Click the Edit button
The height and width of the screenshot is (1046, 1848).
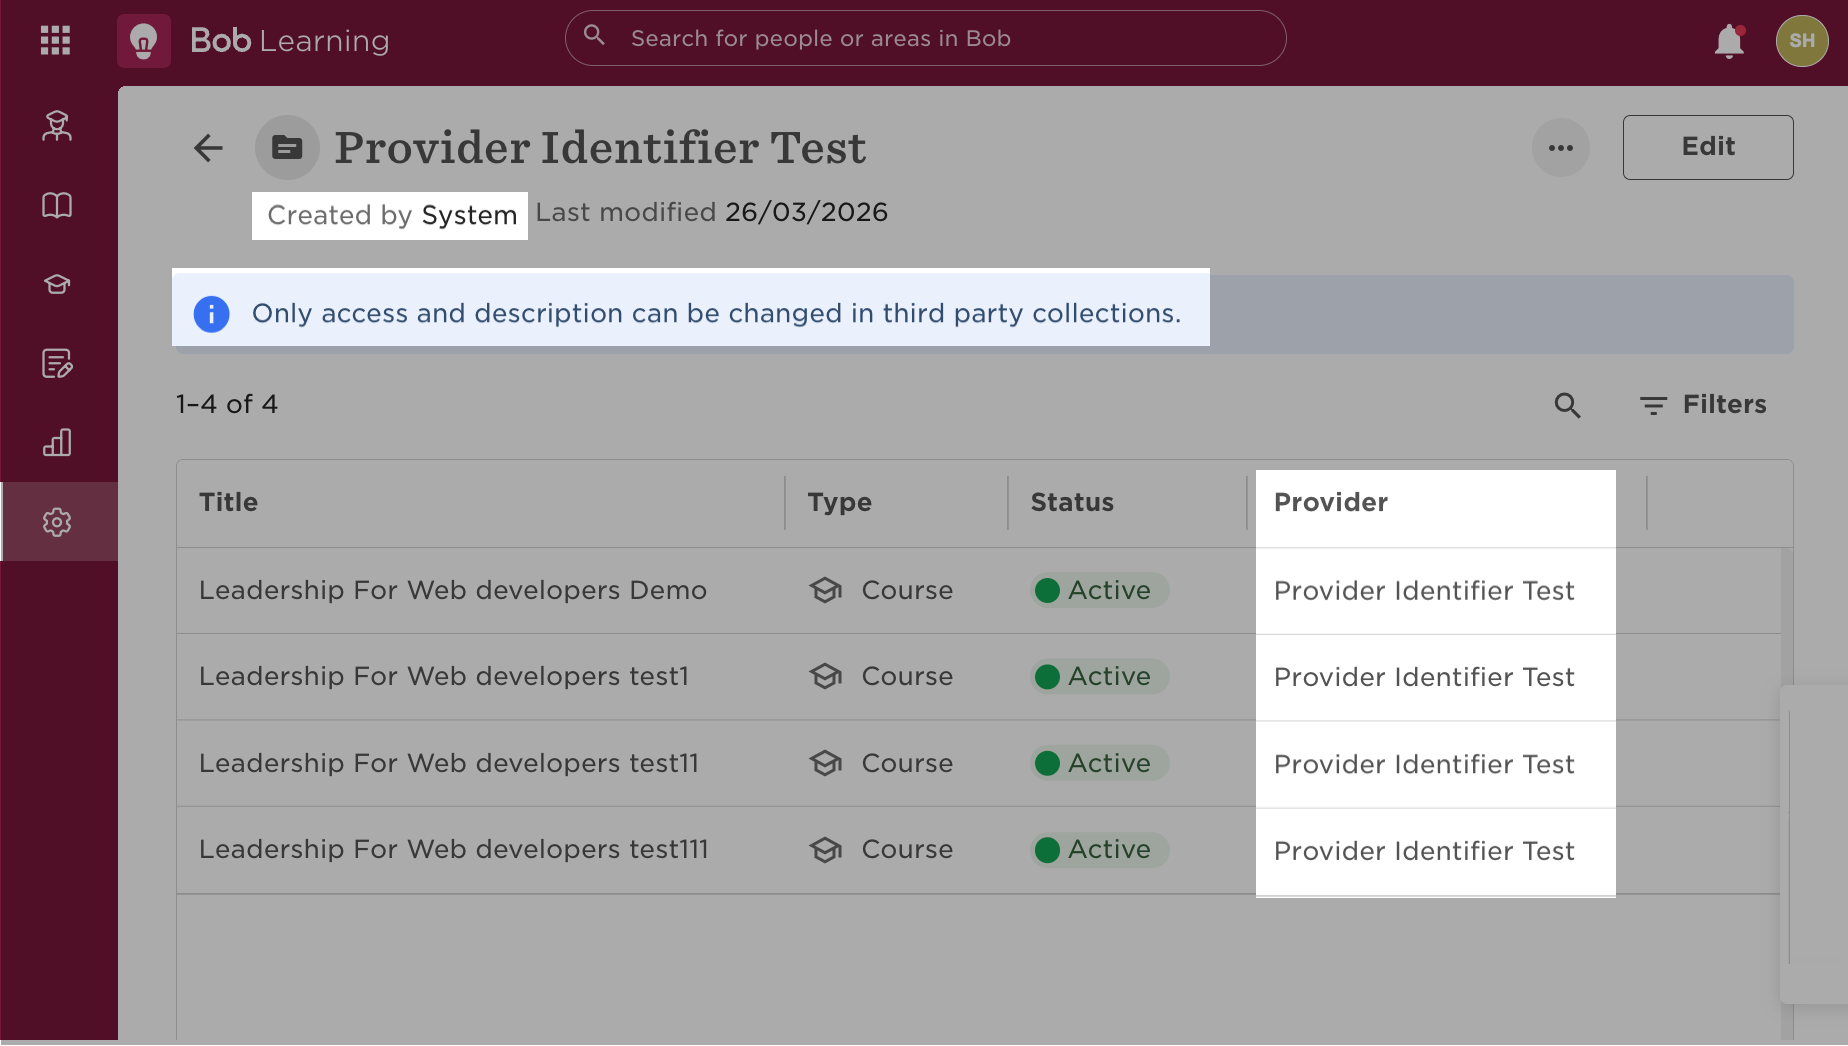[x=1708, y=147]
